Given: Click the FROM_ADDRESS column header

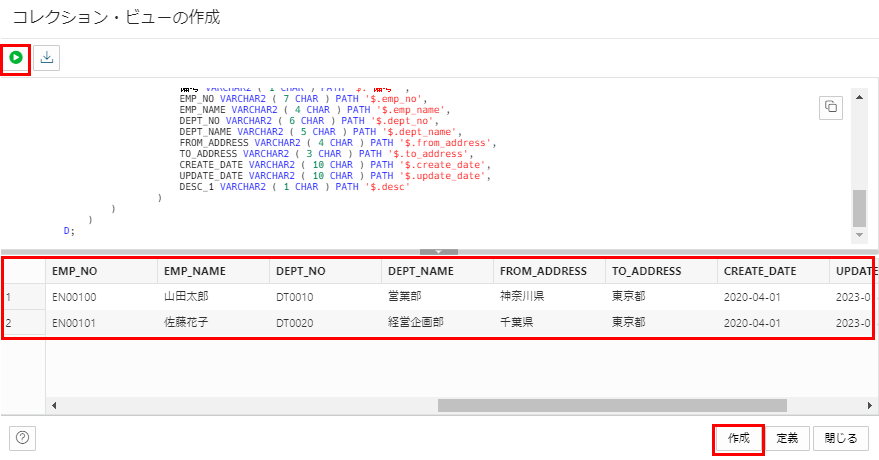Looking at the screenshot, I should (x=549, y=271).
